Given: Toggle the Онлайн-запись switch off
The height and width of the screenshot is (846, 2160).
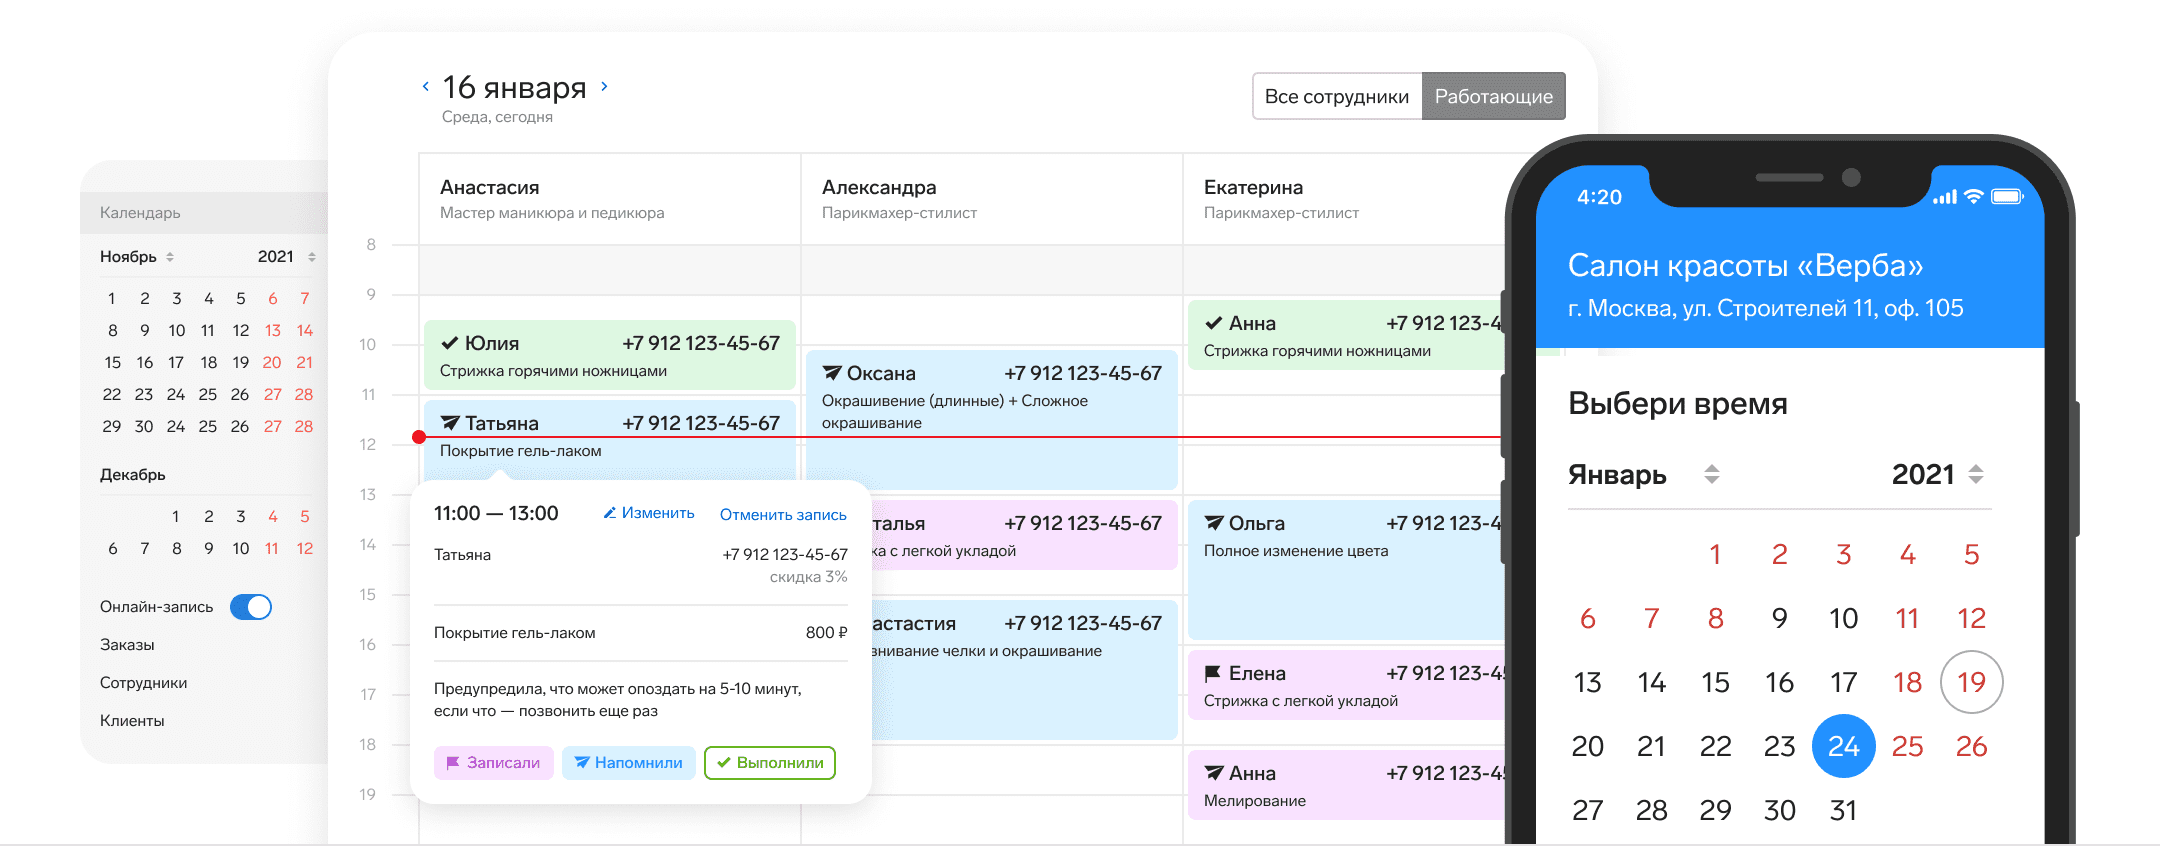Looking at the screenshot, I should [251, 607].
